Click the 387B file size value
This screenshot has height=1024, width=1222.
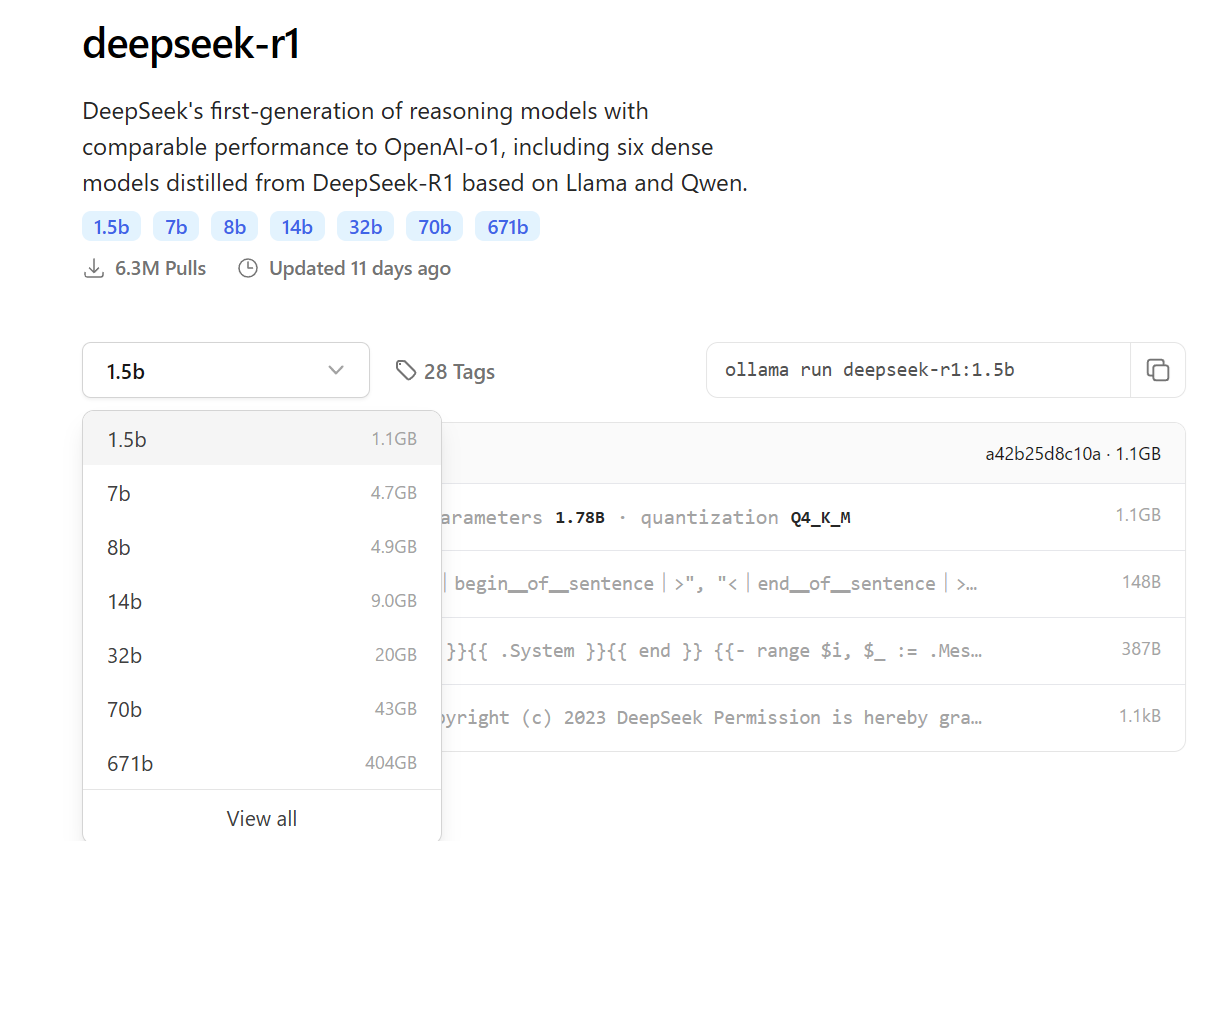pyautogui.click(x=1141, y=649)
